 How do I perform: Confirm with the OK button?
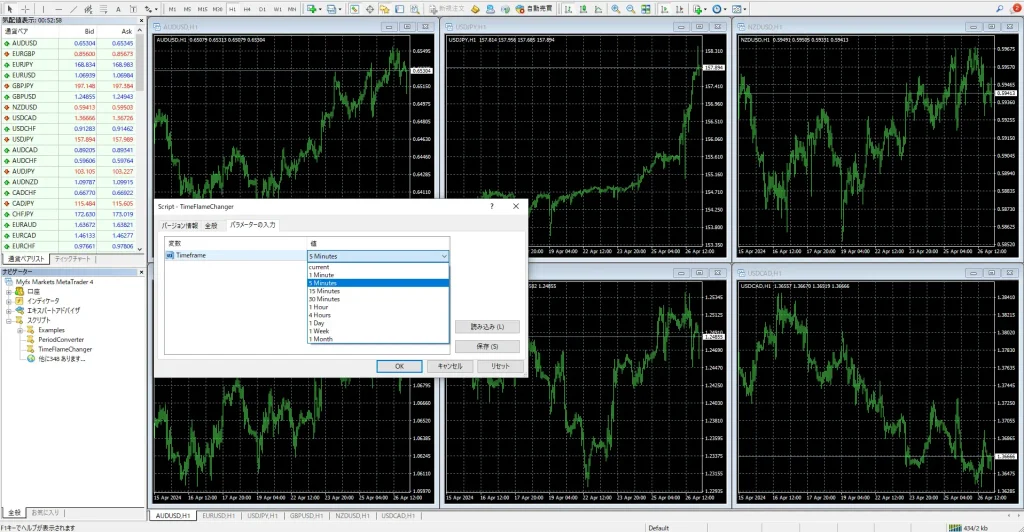click(x=399, y=366)
